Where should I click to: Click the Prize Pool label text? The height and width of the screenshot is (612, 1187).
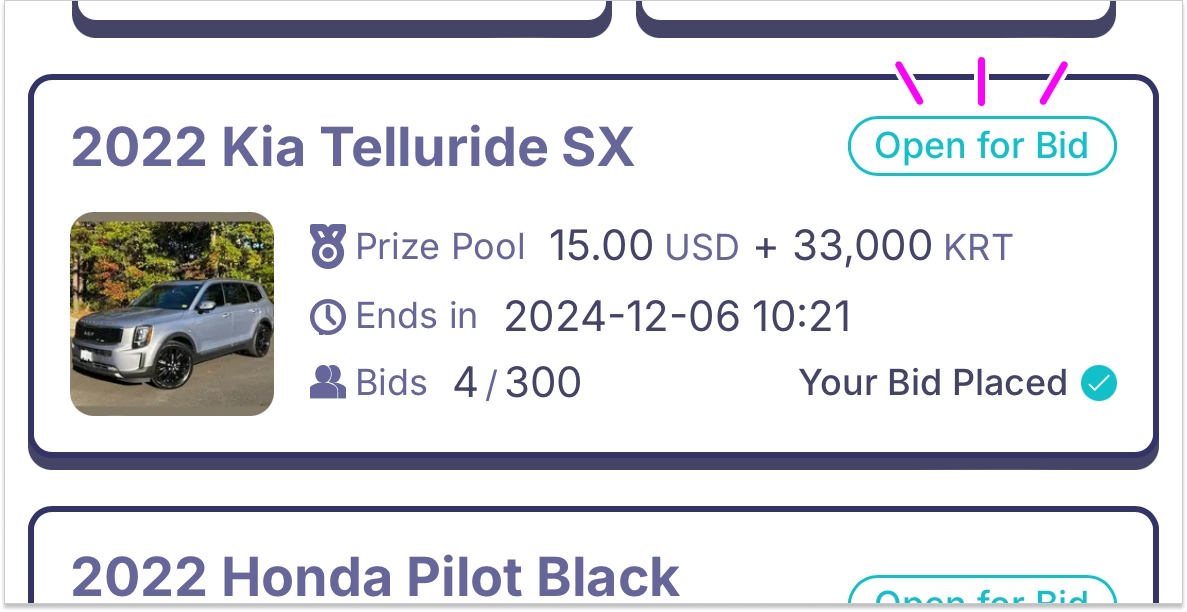[440, 247]
